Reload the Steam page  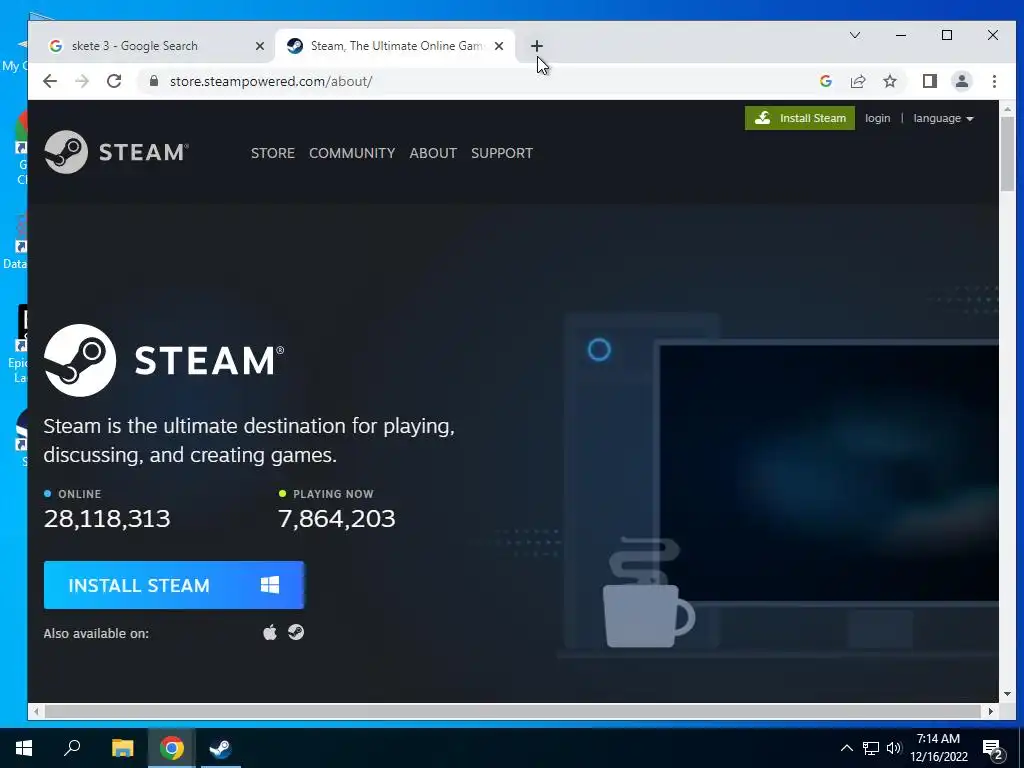[x=114, y=81]
